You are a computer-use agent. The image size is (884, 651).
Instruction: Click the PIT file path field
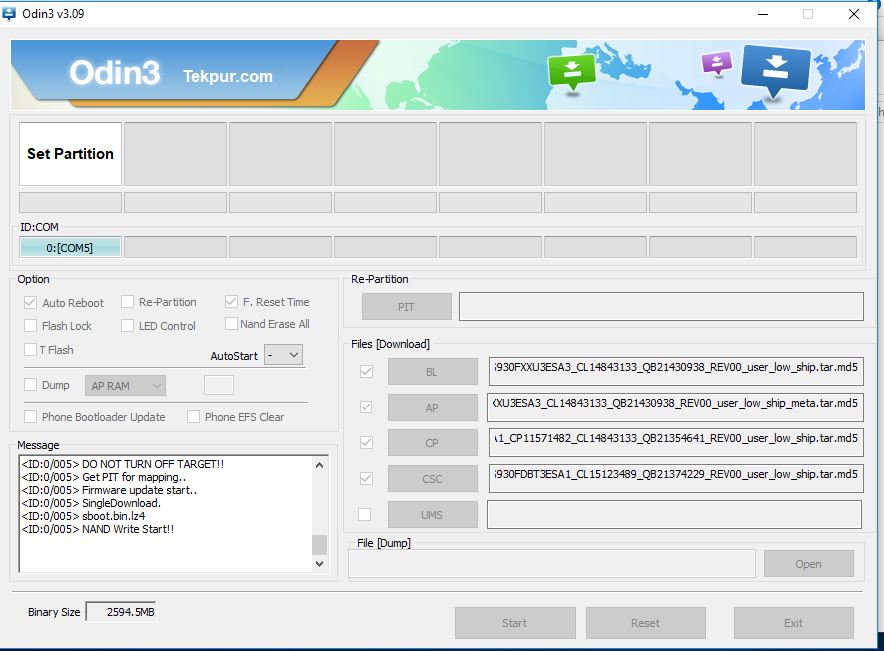click(661, 307)
